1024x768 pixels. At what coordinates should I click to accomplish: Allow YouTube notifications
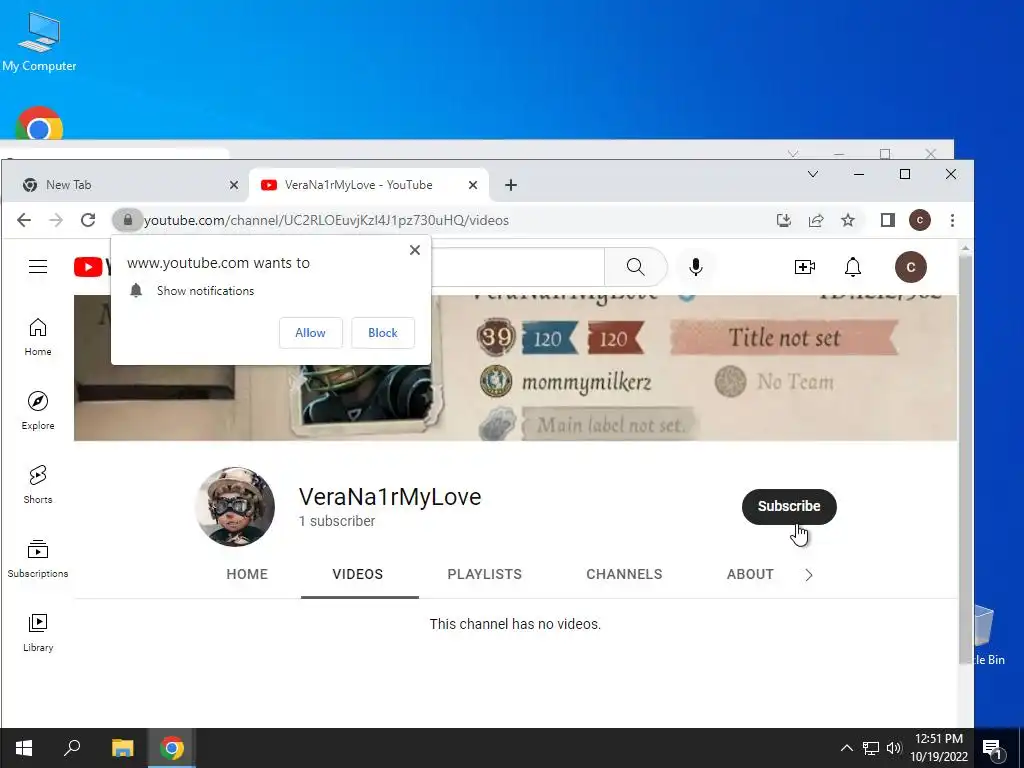pos(310,332)
